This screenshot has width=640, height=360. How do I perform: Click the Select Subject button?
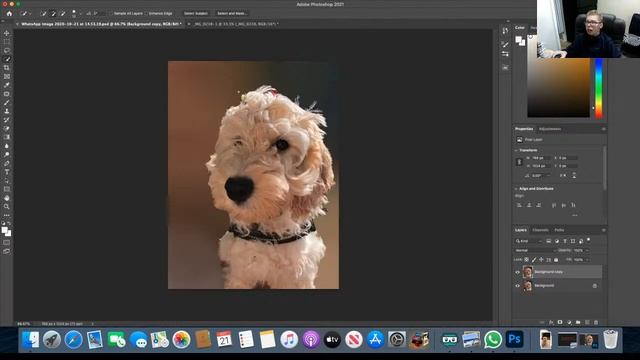coord(196,13)
